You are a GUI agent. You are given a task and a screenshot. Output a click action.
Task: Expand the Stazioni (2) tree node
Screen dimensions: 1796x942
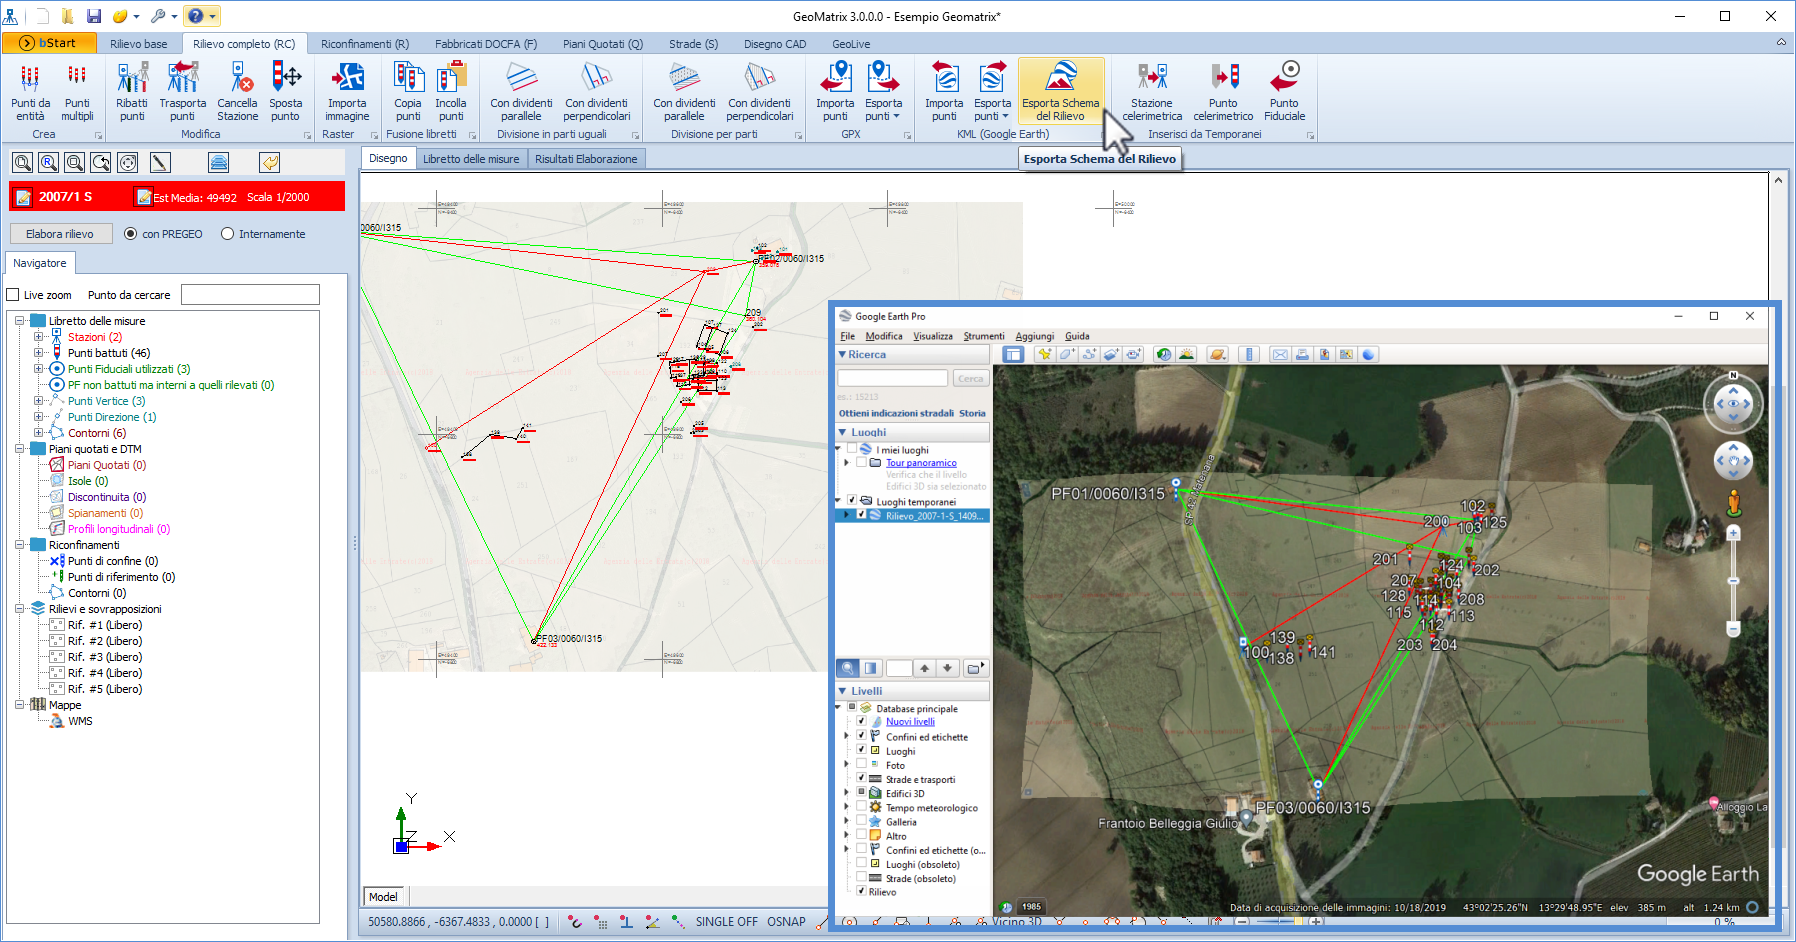(38, 337)
